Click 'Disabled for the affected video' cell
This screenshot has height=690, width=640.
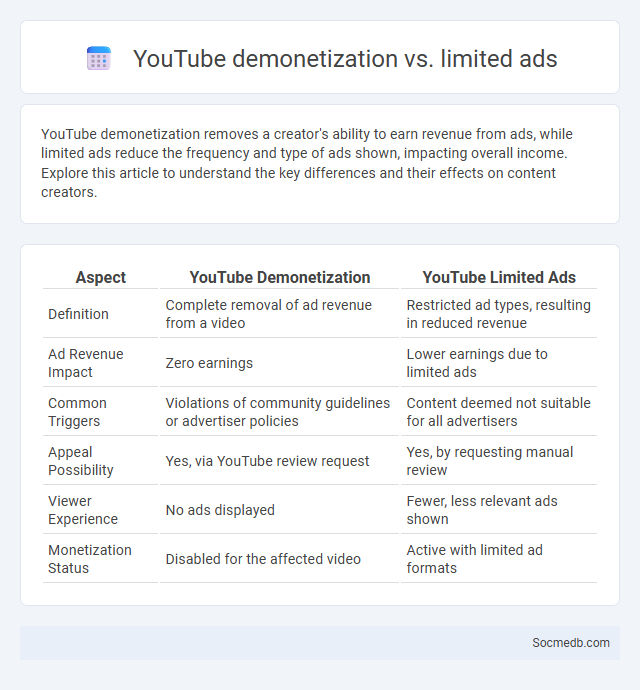[263, 559]
